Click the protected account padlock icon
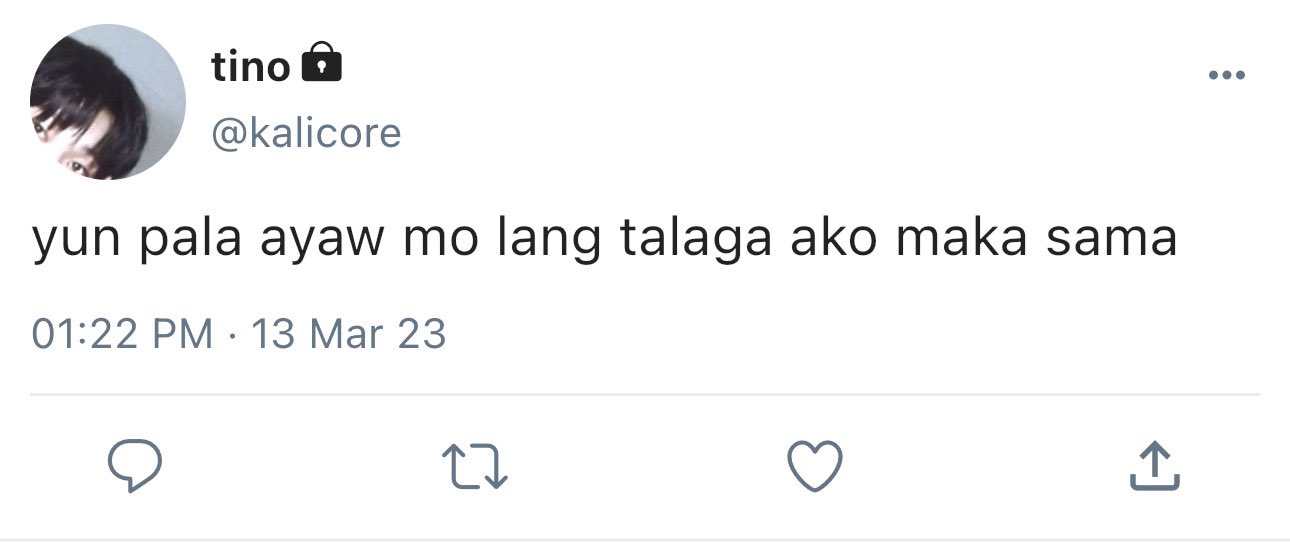 click(321, 64)
